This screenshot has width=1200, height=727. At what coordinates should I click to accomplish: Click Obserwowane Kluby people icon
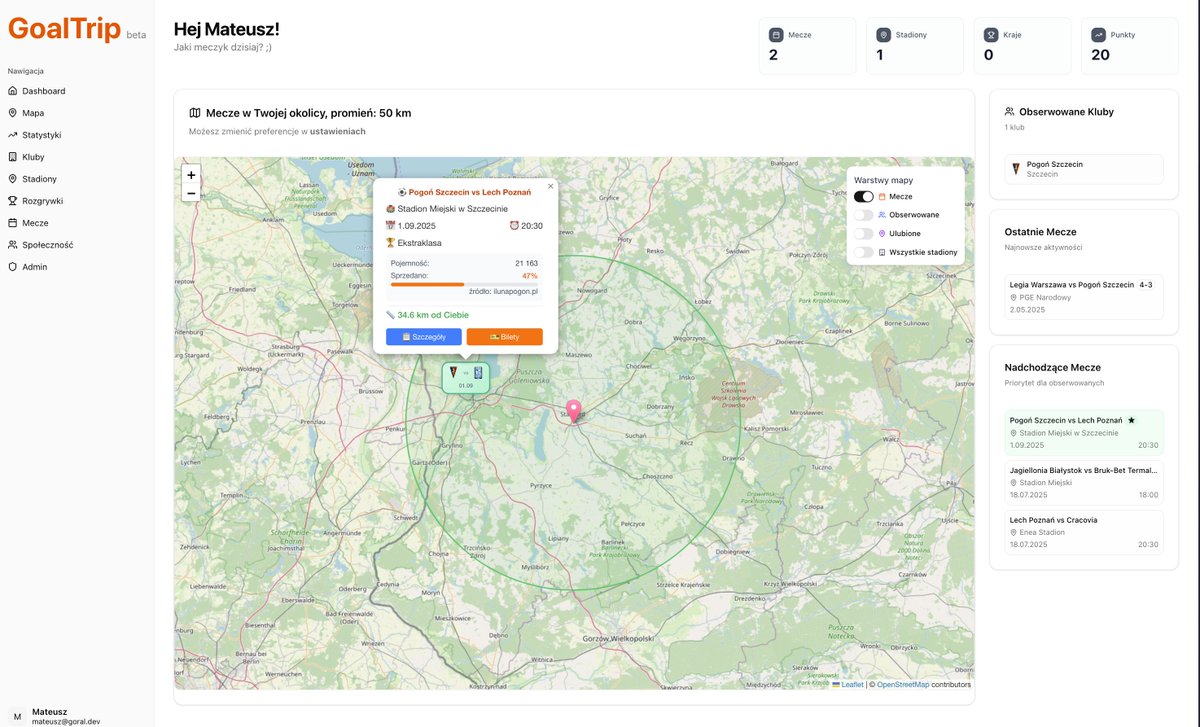[1010, 112]
